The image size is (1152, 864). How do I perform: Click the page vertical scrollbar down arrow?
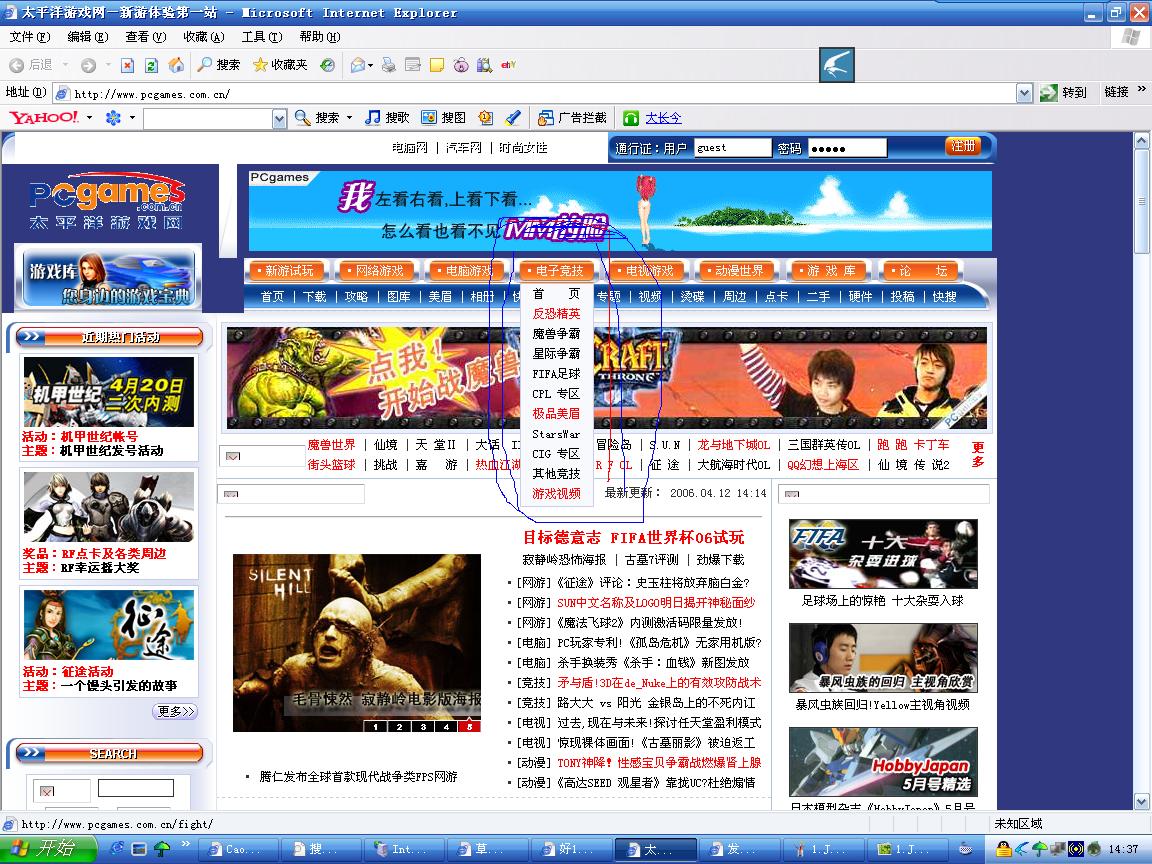(x=1142, y=801)
